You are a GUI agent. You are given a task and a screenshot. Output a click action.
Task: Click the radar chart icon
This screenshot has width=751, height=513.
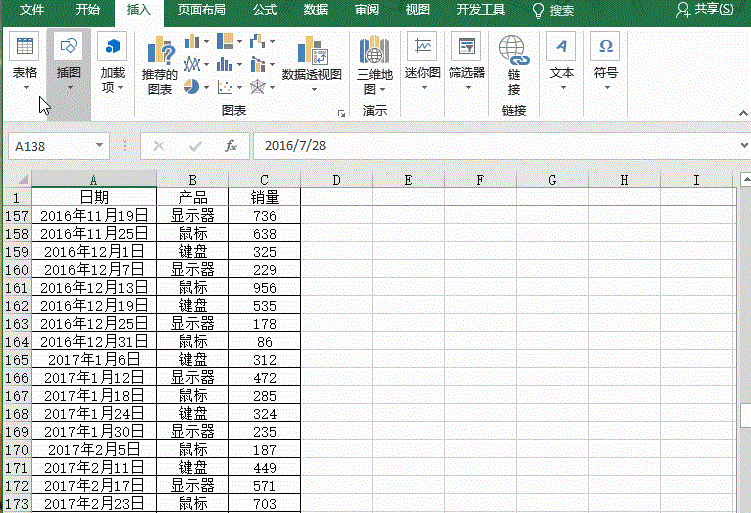click(259, 88)
